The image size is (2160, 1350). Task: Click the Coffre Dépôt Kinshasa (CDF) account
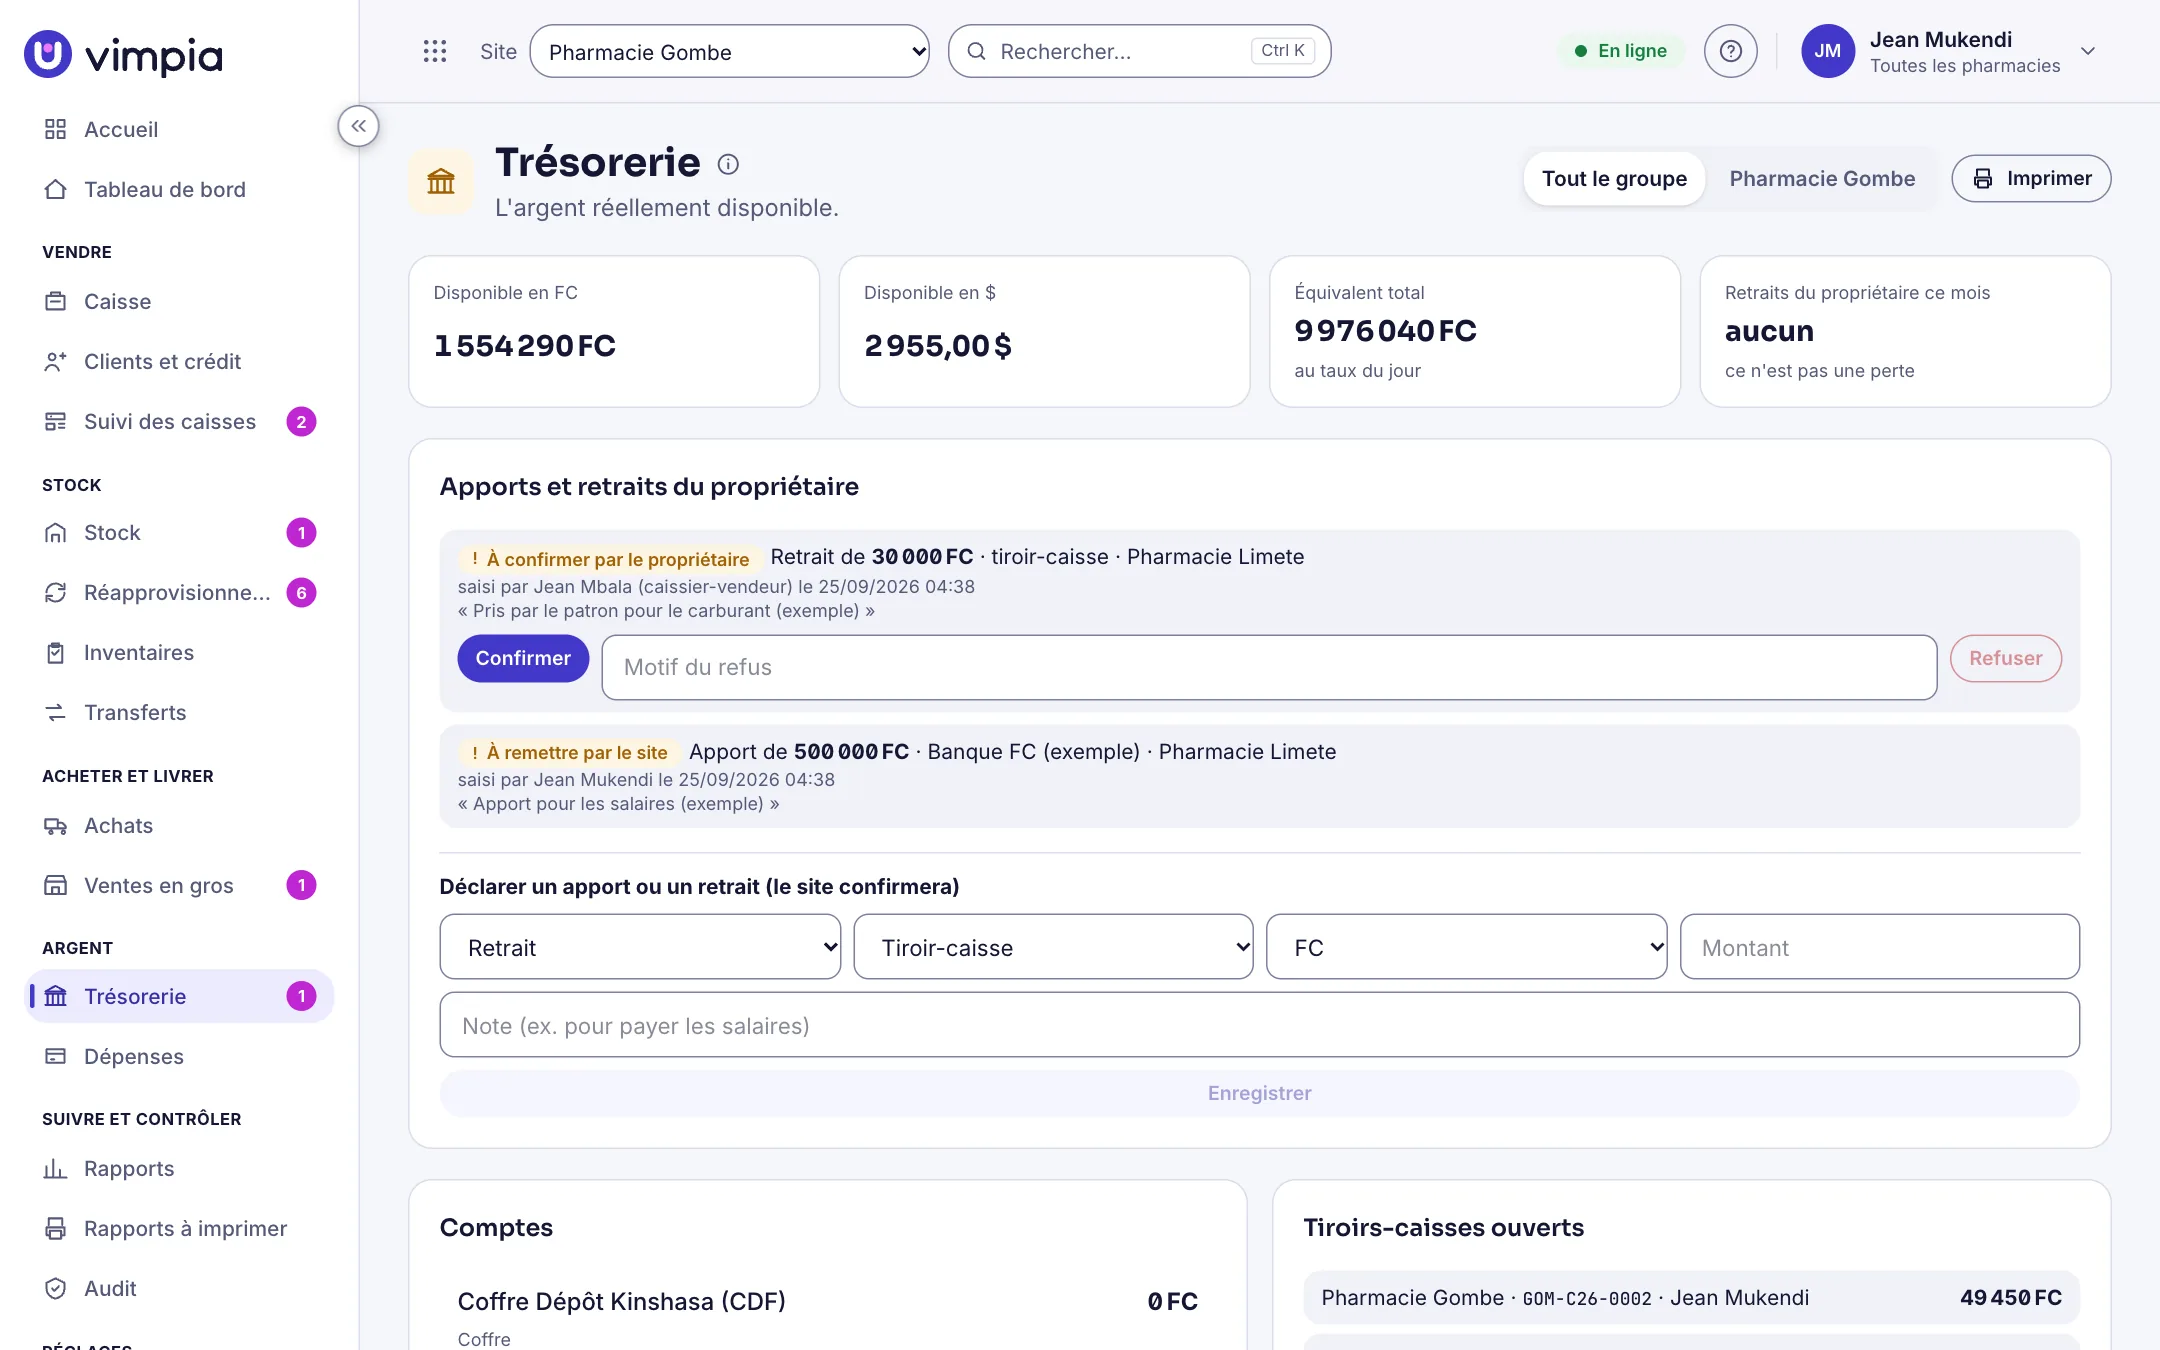click(x=827, y=1315)
